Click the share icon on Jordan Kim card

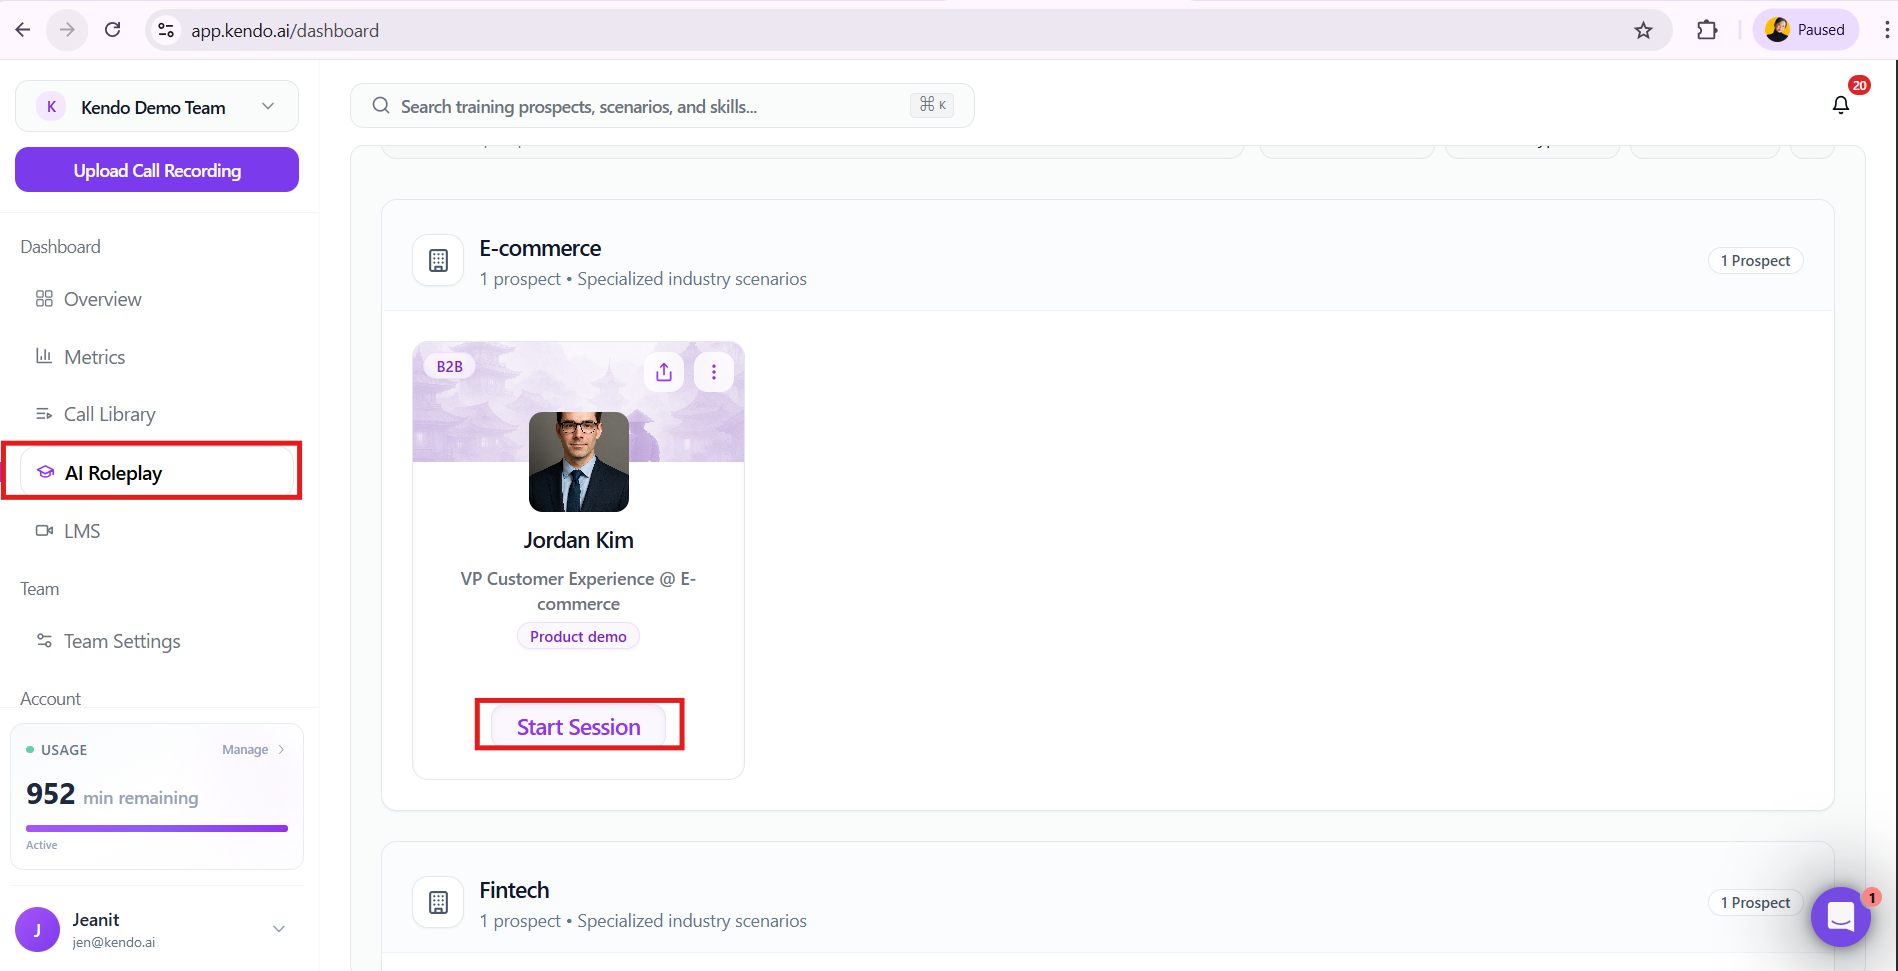(664, 372)
